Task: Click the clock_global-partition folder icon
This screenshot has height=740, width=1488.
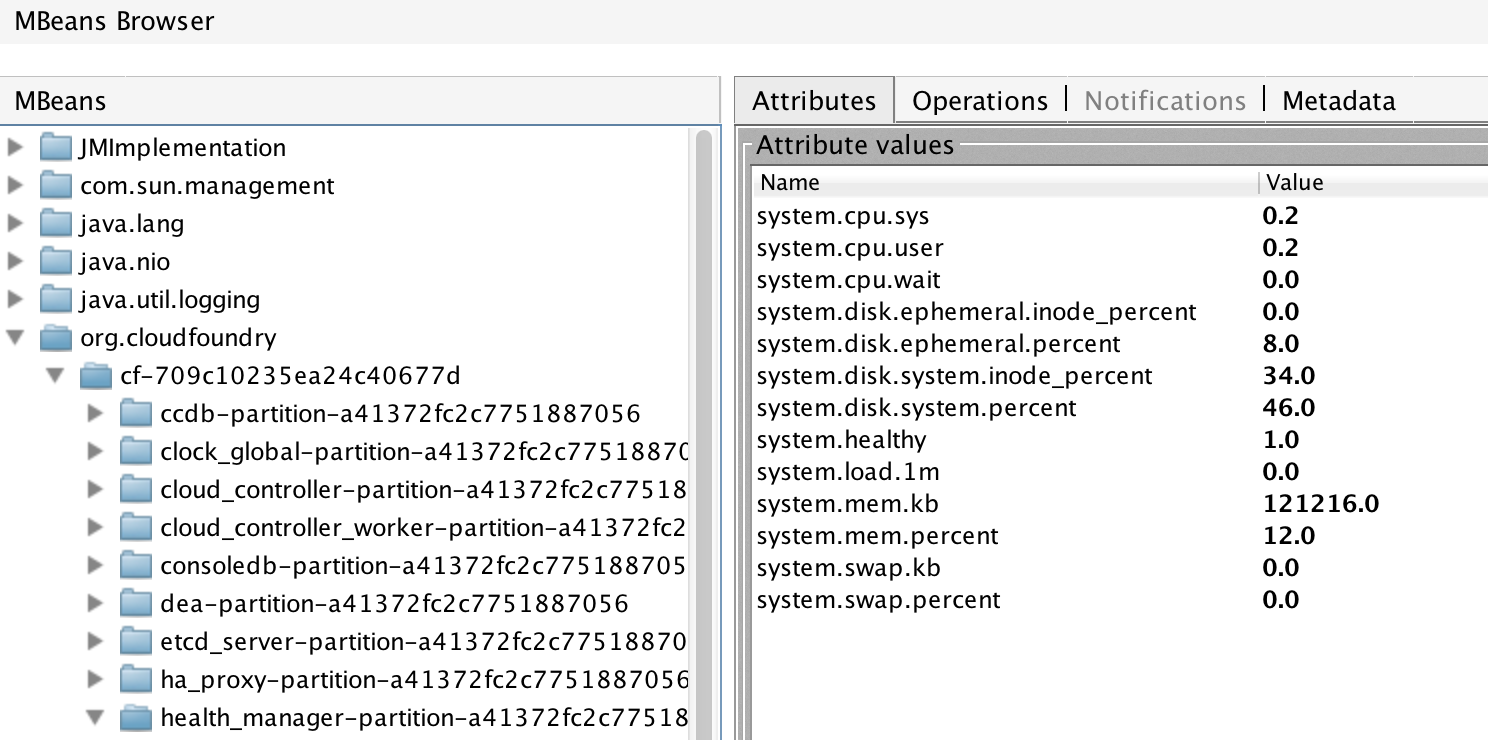Action: [137, 452]
